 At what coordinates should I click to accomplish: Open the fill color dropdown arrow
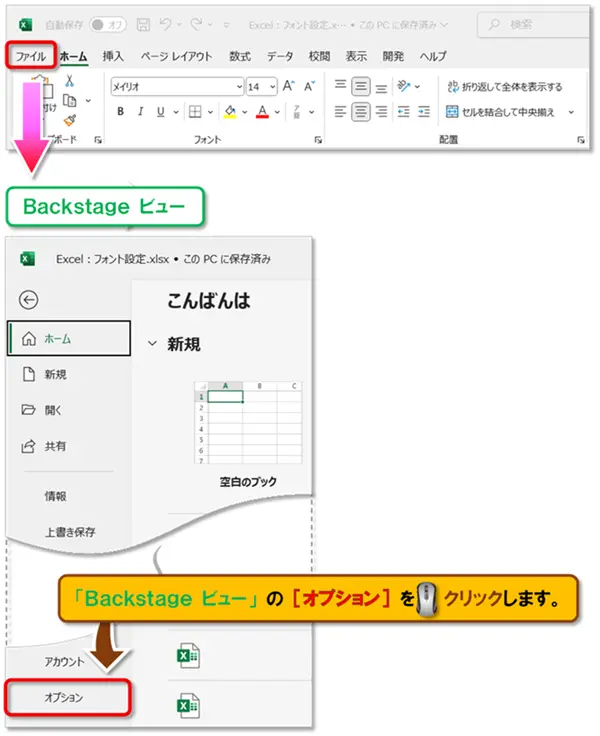pos(245,112)
